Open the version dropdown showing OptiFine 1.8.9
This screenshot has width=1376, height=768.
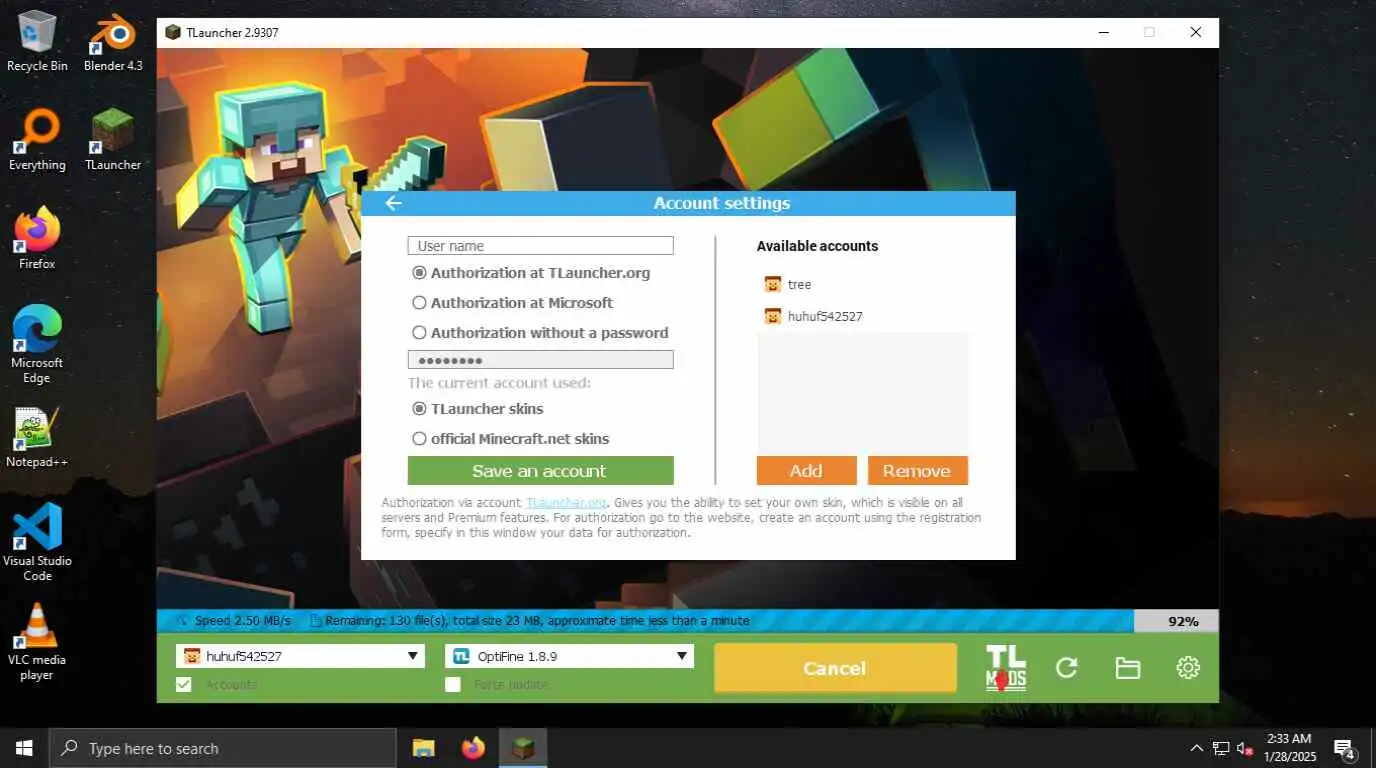[x=569, y=656]
